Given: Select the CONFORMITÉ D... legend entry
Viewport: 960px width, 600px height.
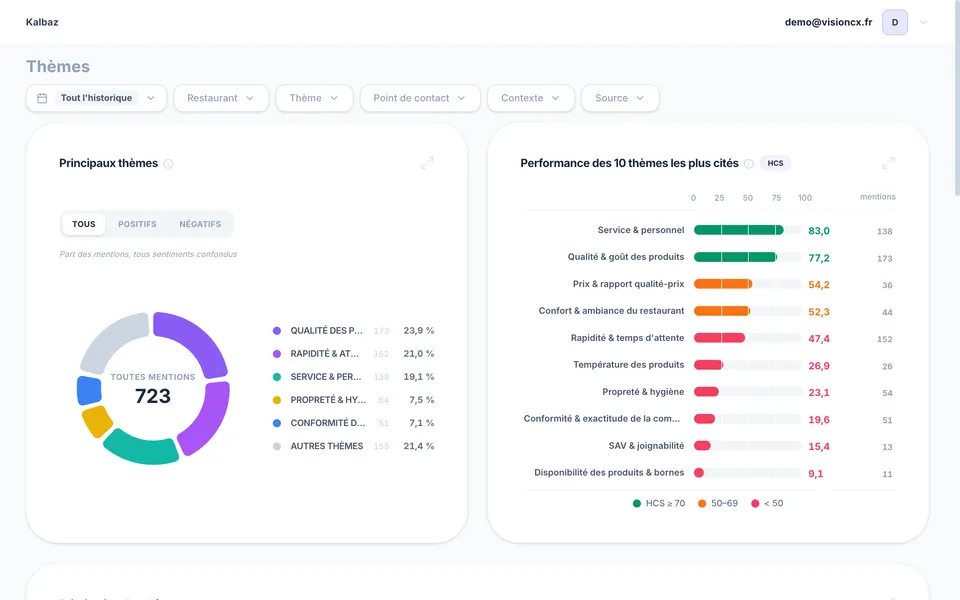Looking at the screenshot, I should pos(353,423).
